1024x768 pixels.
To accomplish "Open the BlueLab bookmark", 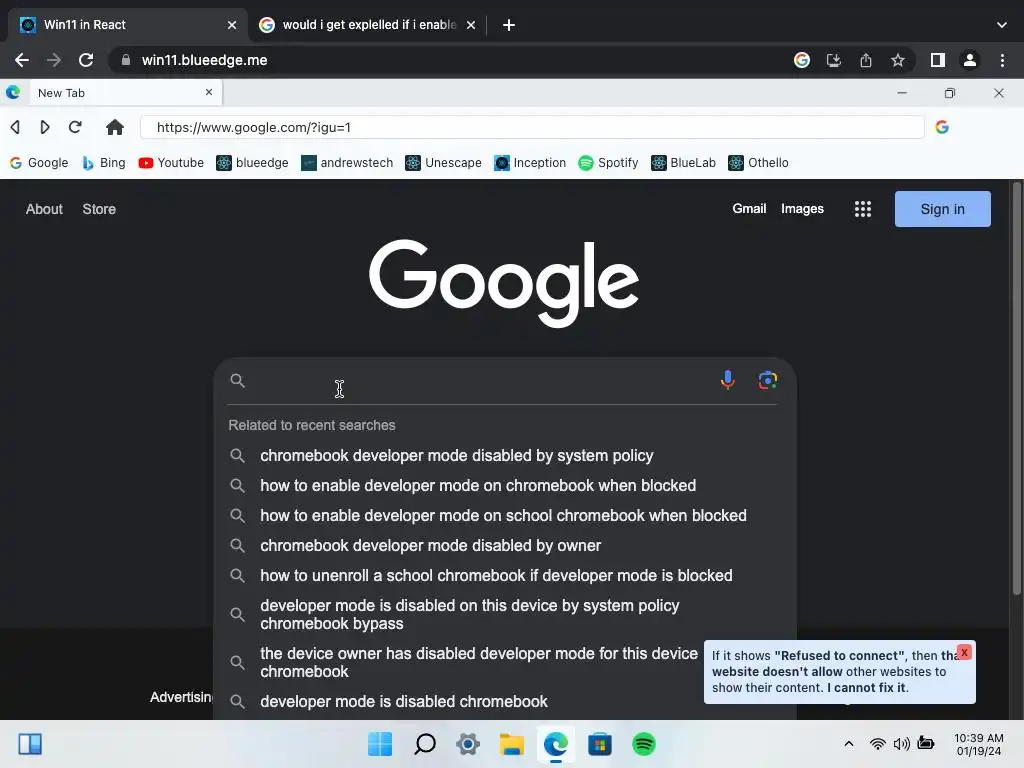I will coord(683,163).
